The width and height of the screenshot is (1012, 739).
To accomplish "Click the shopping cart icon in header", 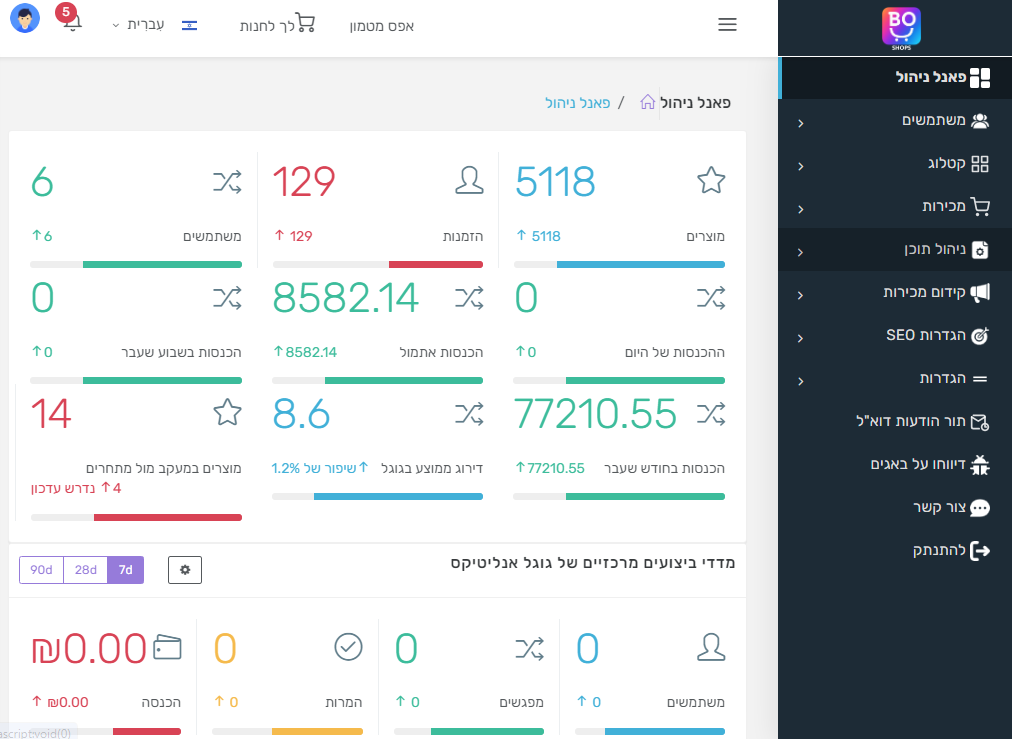I will [x=306, y=24].
